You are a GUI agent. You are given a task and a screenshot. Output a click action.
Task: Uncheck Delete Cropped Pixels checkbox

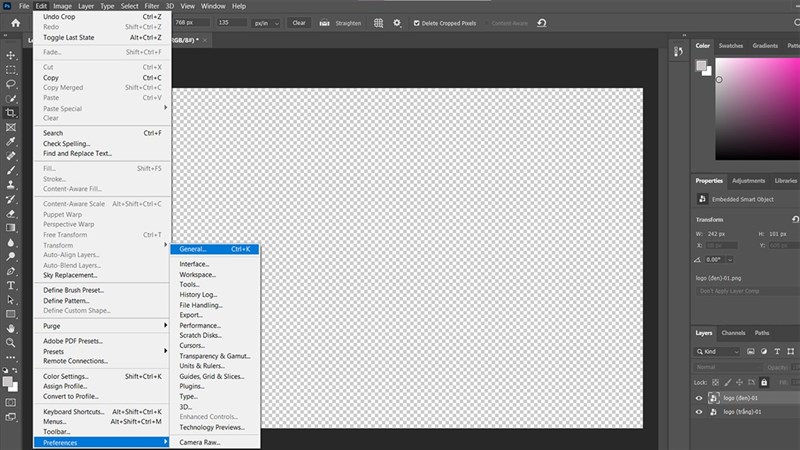tap(416, 22)
